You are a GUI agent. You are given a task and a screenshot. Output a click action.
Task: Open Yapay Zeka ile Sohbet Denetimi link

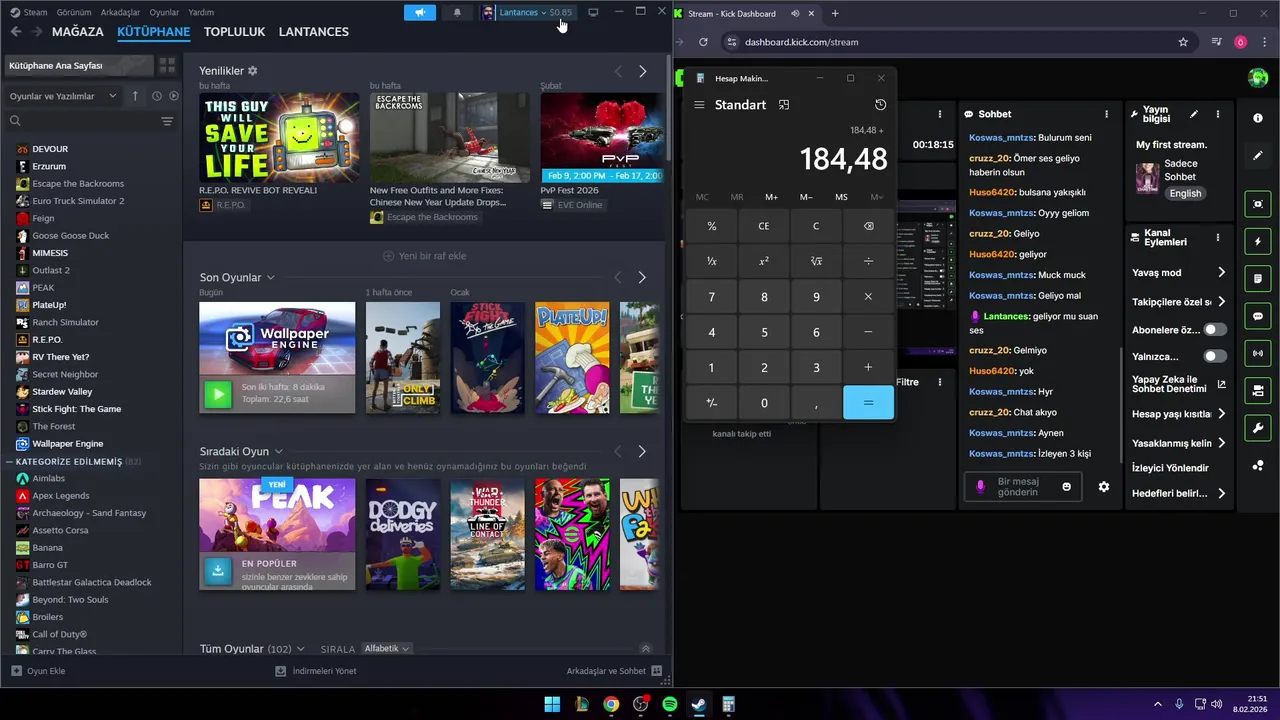point(1178,383)
